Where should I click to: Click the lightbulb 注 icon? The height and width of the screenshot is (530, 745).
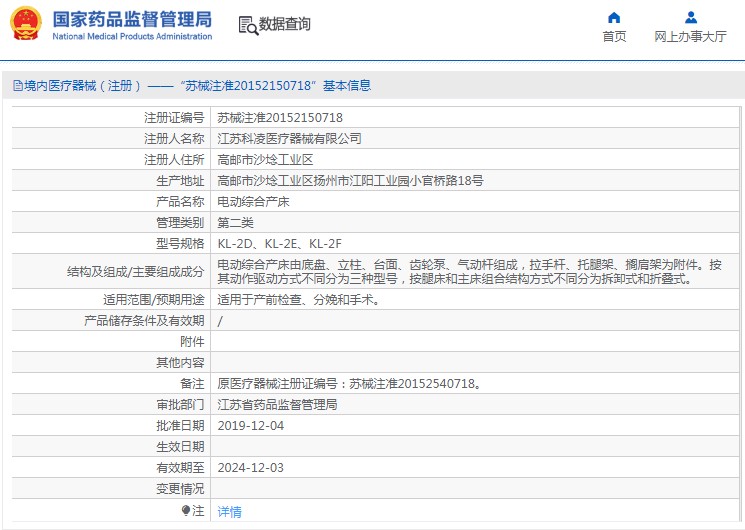[x=186, y=511]
